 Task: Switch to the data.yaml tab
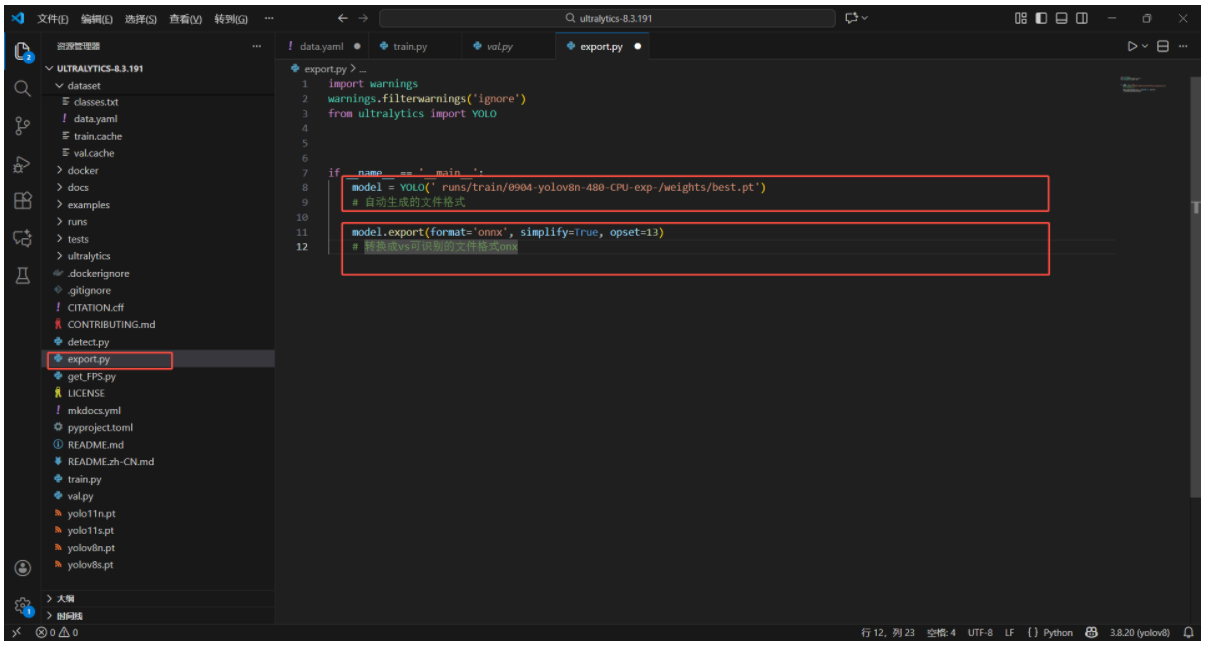click(x=323, y=46)
